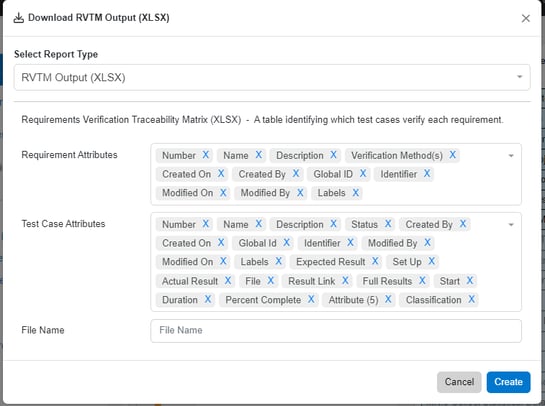Screen dimensions: 545x406
Task: Remove Classification tag
Action: point(471,300)
